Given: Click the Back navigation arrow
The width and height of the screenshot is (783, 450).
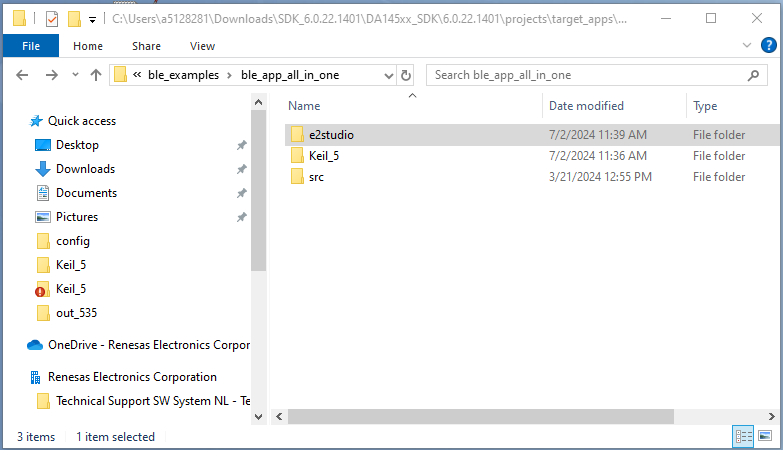Looking at the screenshot, I should [22, 75].
